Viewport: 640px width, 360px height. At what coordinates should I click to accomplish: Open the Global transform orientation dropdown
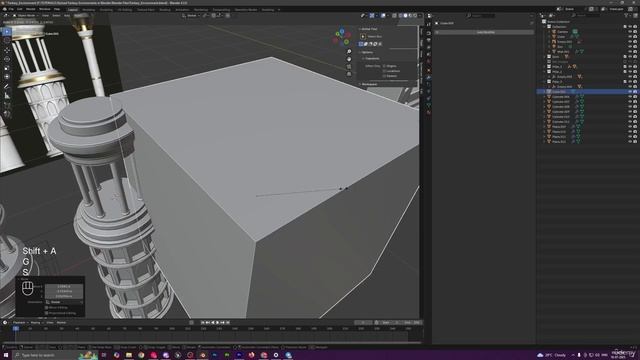tap(191, 16)
